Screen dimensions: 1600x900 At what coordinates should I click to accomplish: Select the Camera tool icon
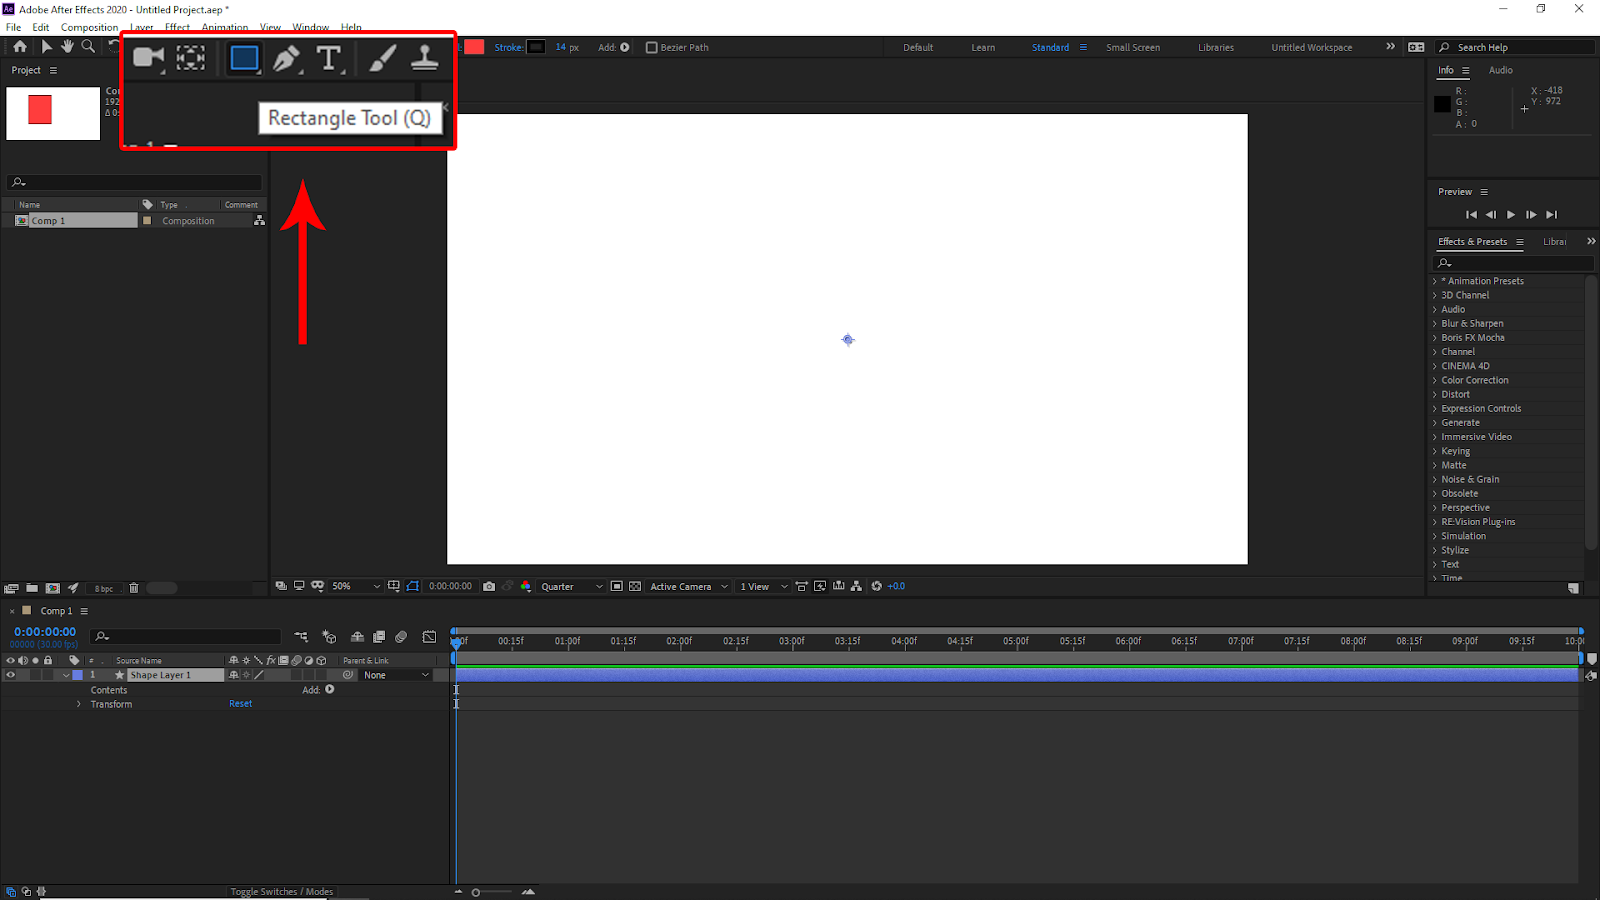pos(148,58)
